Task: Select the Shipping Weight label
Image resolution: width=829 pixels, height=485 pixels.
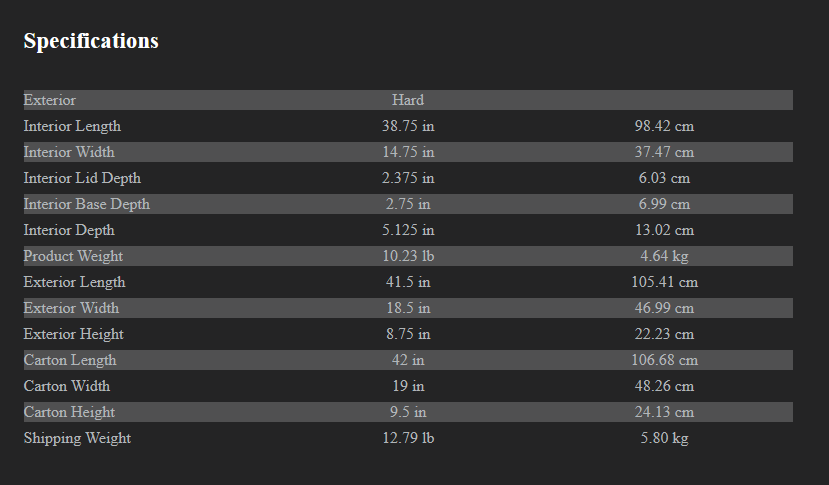Action: tap(77, 438)
